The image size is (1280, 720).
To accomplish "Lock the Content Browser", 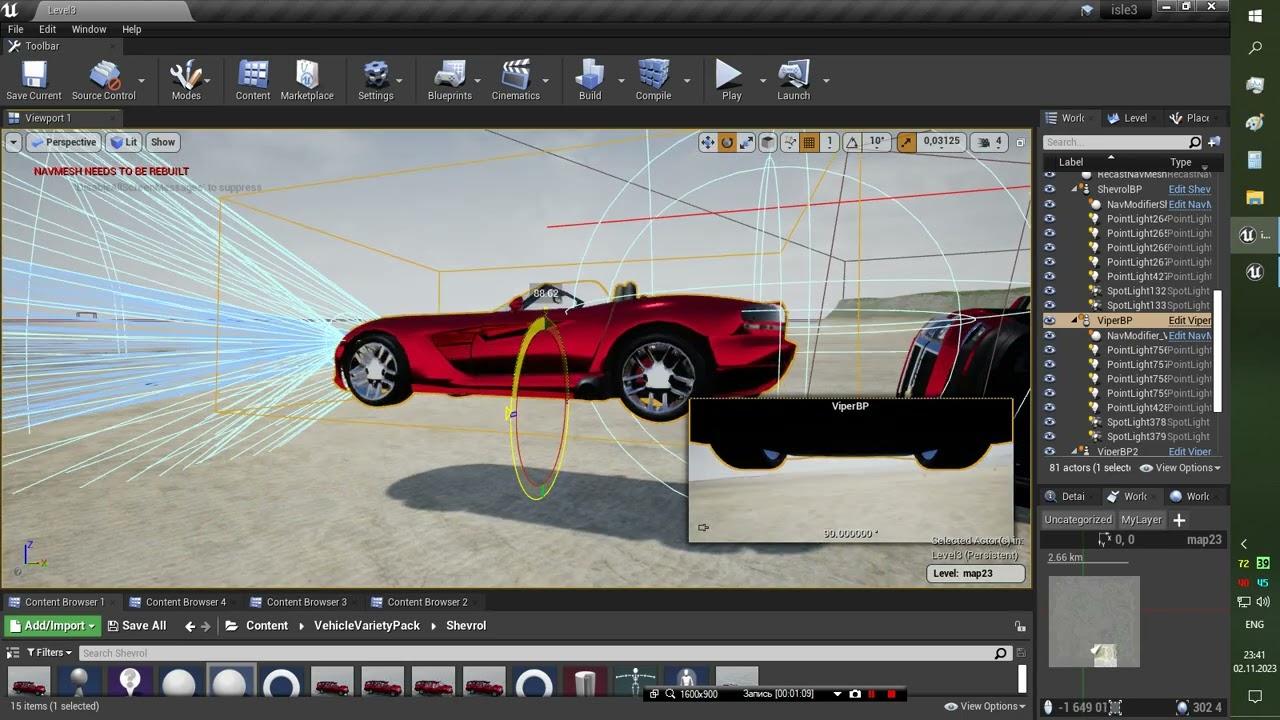I will pos(1020,626).
